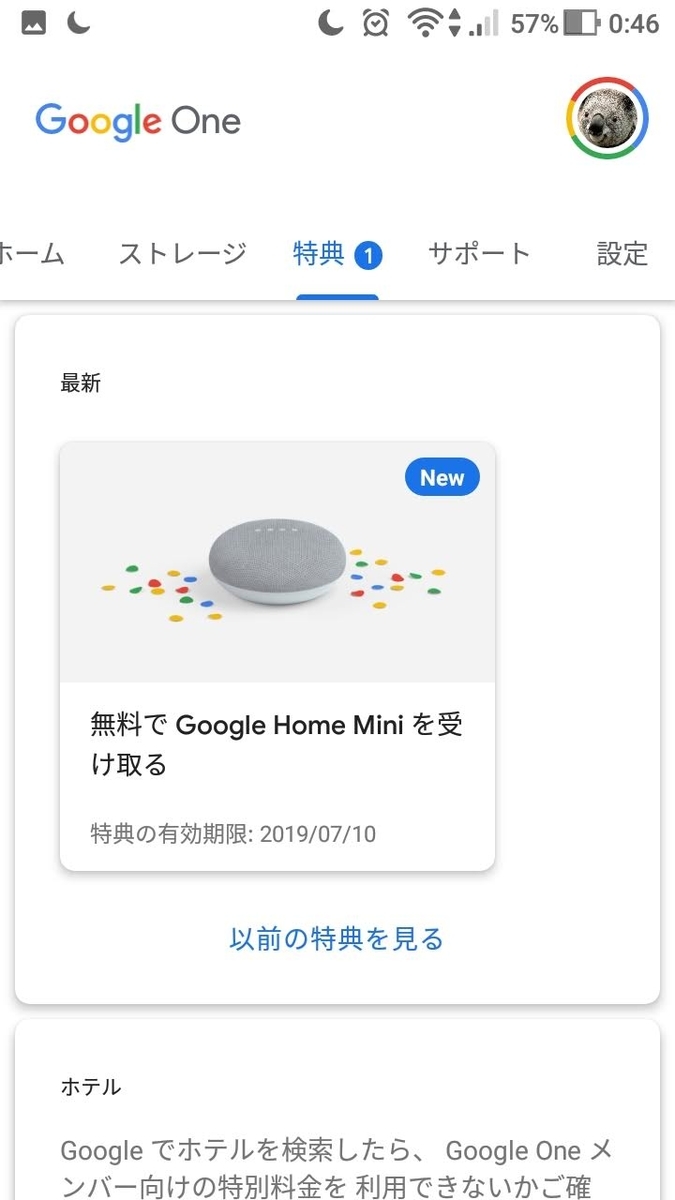675x1200 pixels.
Task: Tap the Google One logo
Action: (137, 120)
